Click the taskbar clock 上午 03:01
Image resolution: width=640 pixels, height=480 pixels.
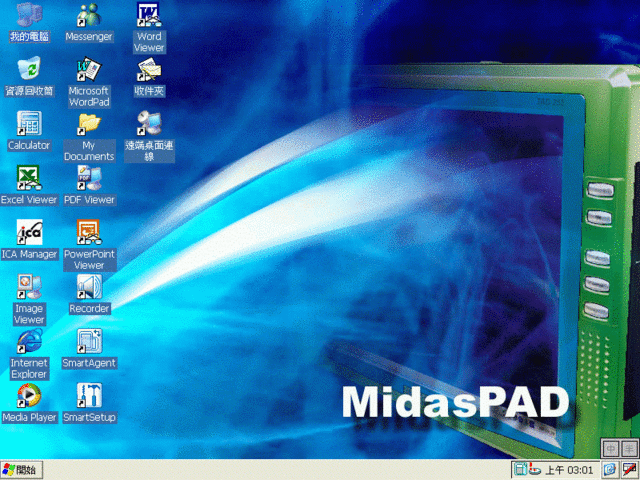click(569, 470)
